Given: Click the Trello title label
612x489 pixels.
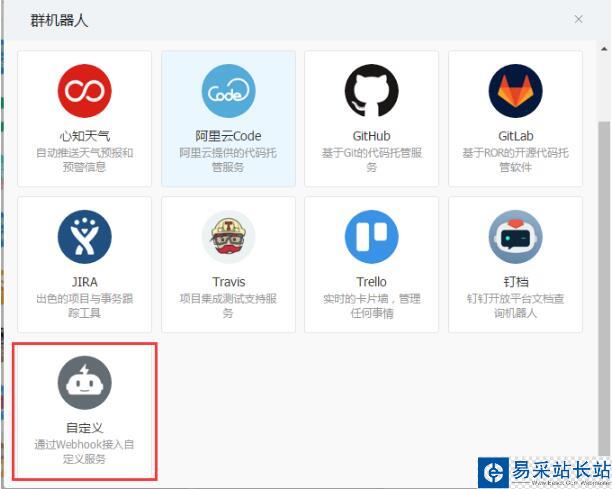Looking at the screenshot, I should click(x=372, y=282).
